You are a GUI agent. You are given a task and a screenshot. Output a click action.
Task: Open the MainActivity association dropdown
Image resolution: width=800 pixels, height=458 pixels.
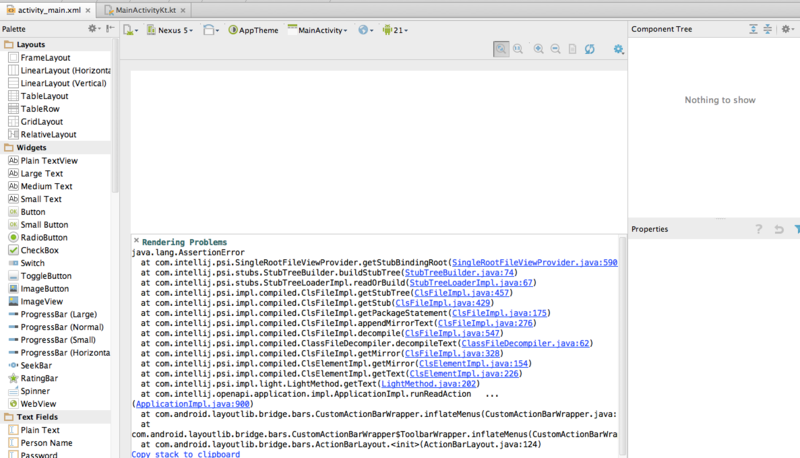(x=317, y=30)
